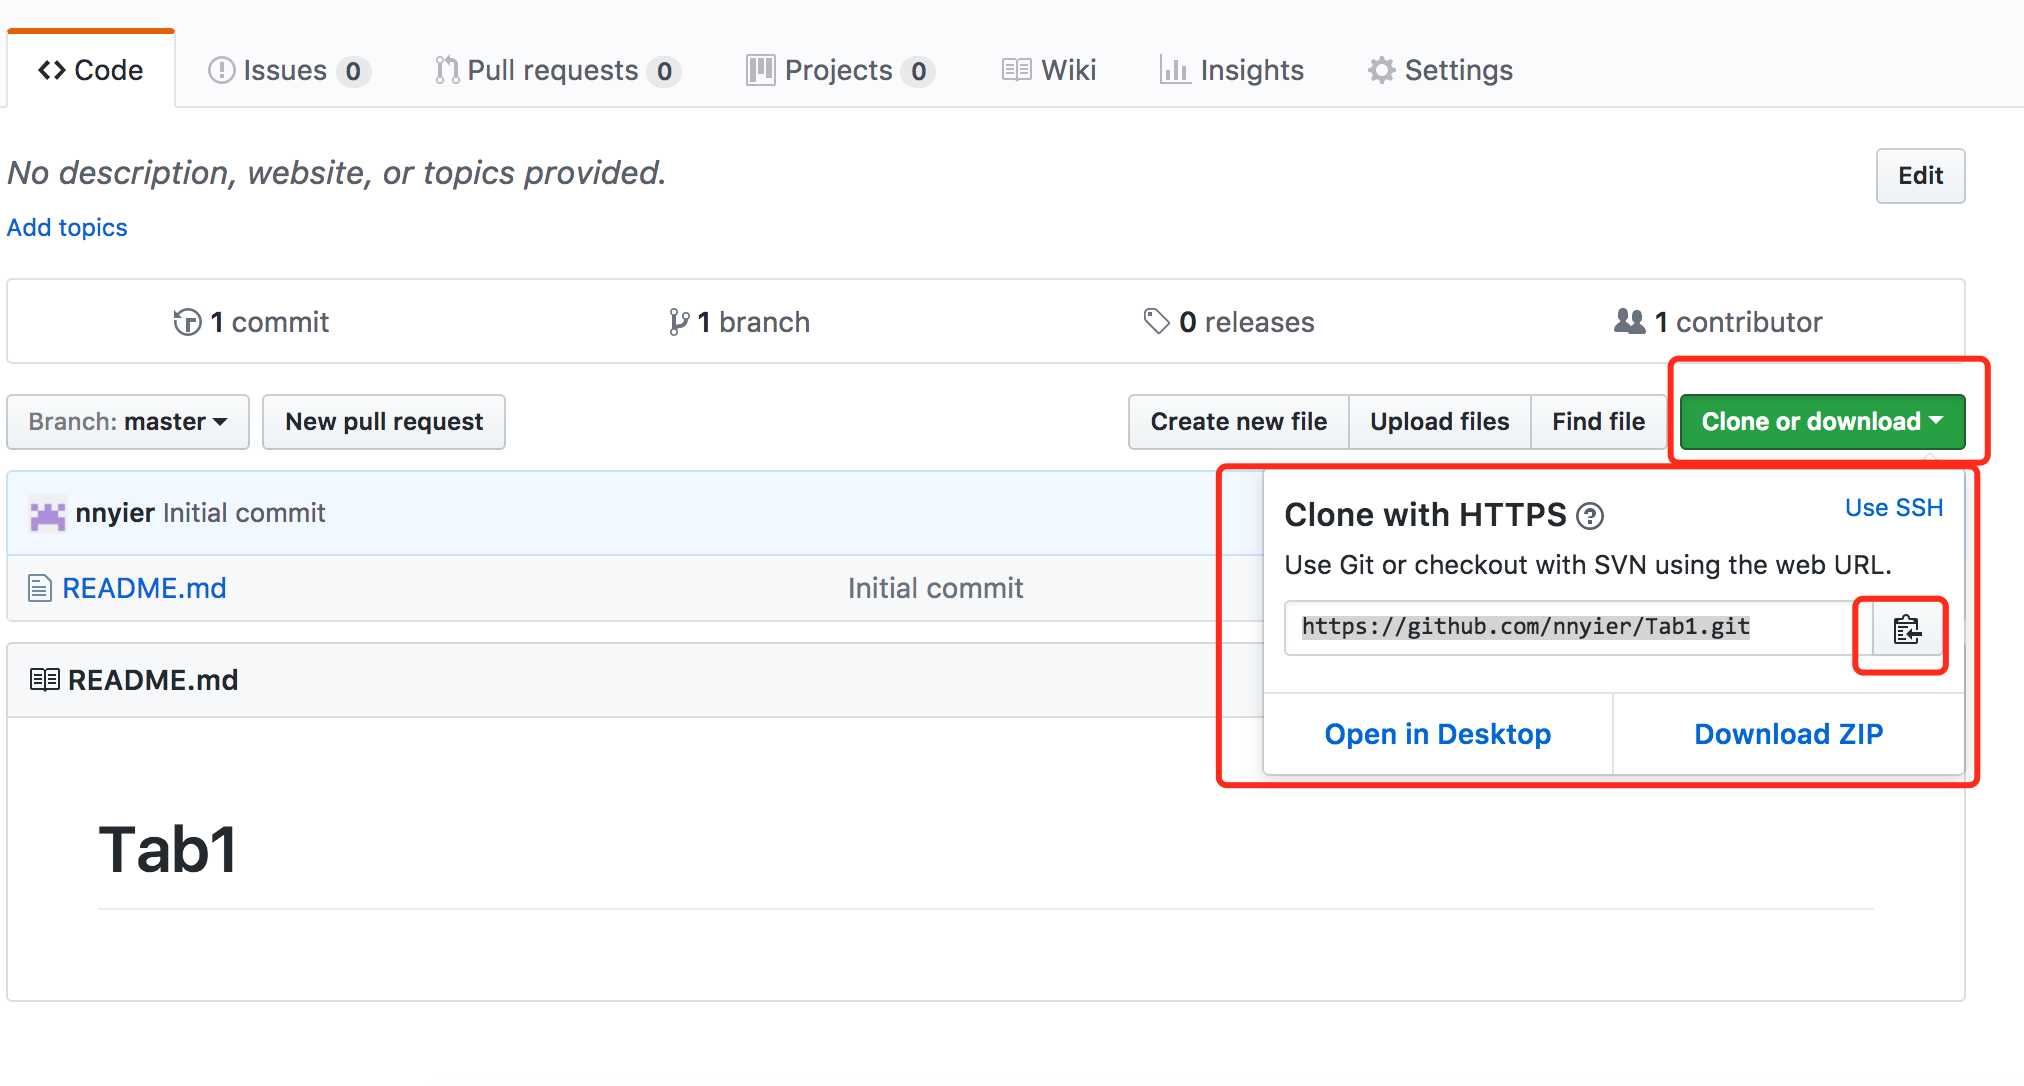This screenshot has height=1086, width=2024.
Task: Click Create new file
Action: coord(1239,422)
